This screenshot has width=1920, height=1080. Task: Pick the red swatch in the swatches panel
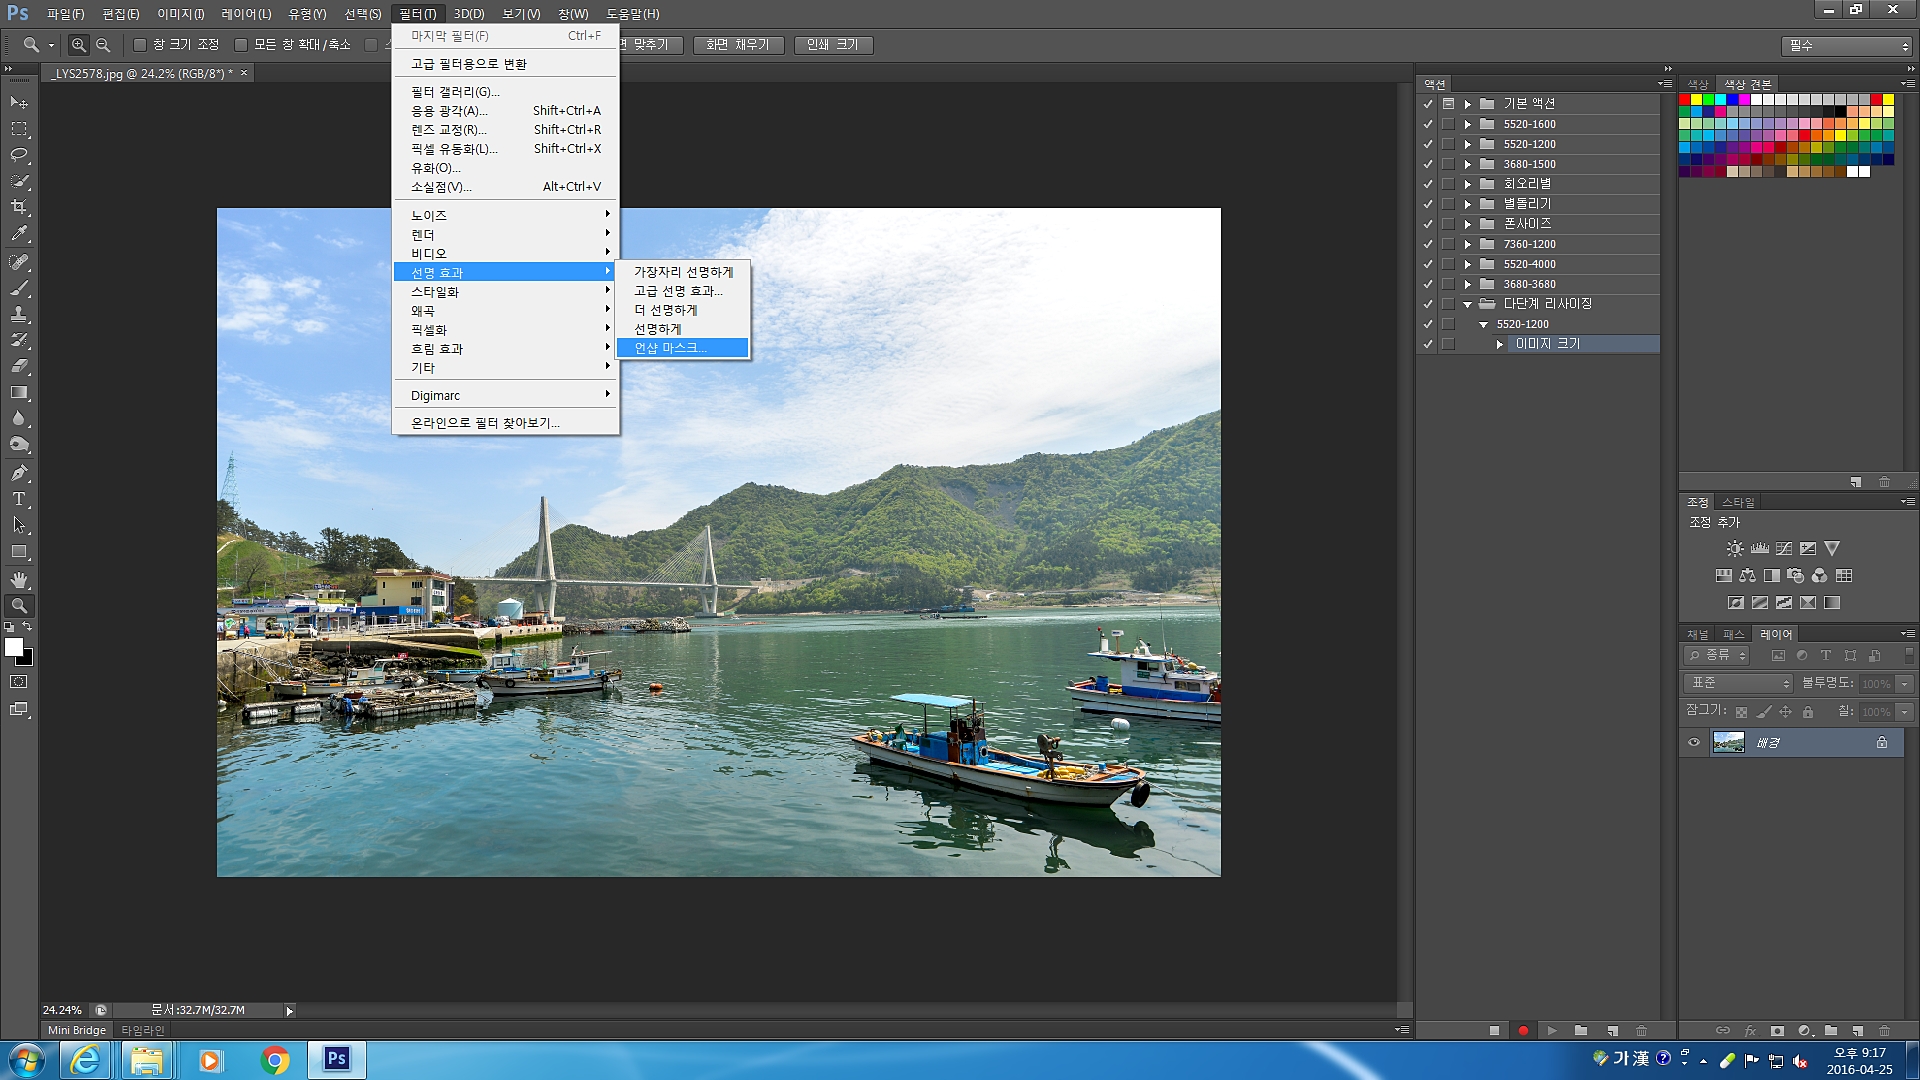1685,99
